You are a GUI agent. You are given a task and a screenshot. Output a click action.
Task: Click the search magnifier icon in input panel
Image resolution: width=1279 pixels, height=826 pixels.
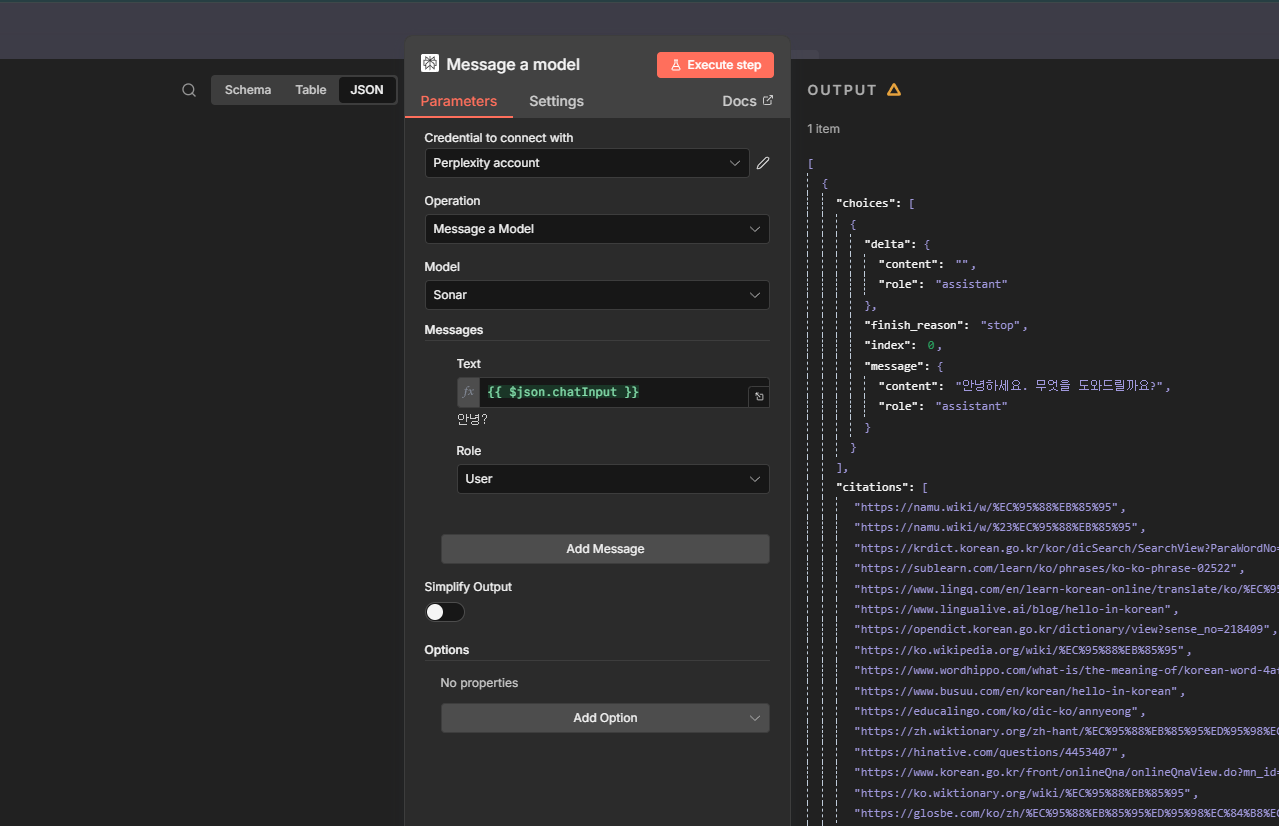point(189,90)
